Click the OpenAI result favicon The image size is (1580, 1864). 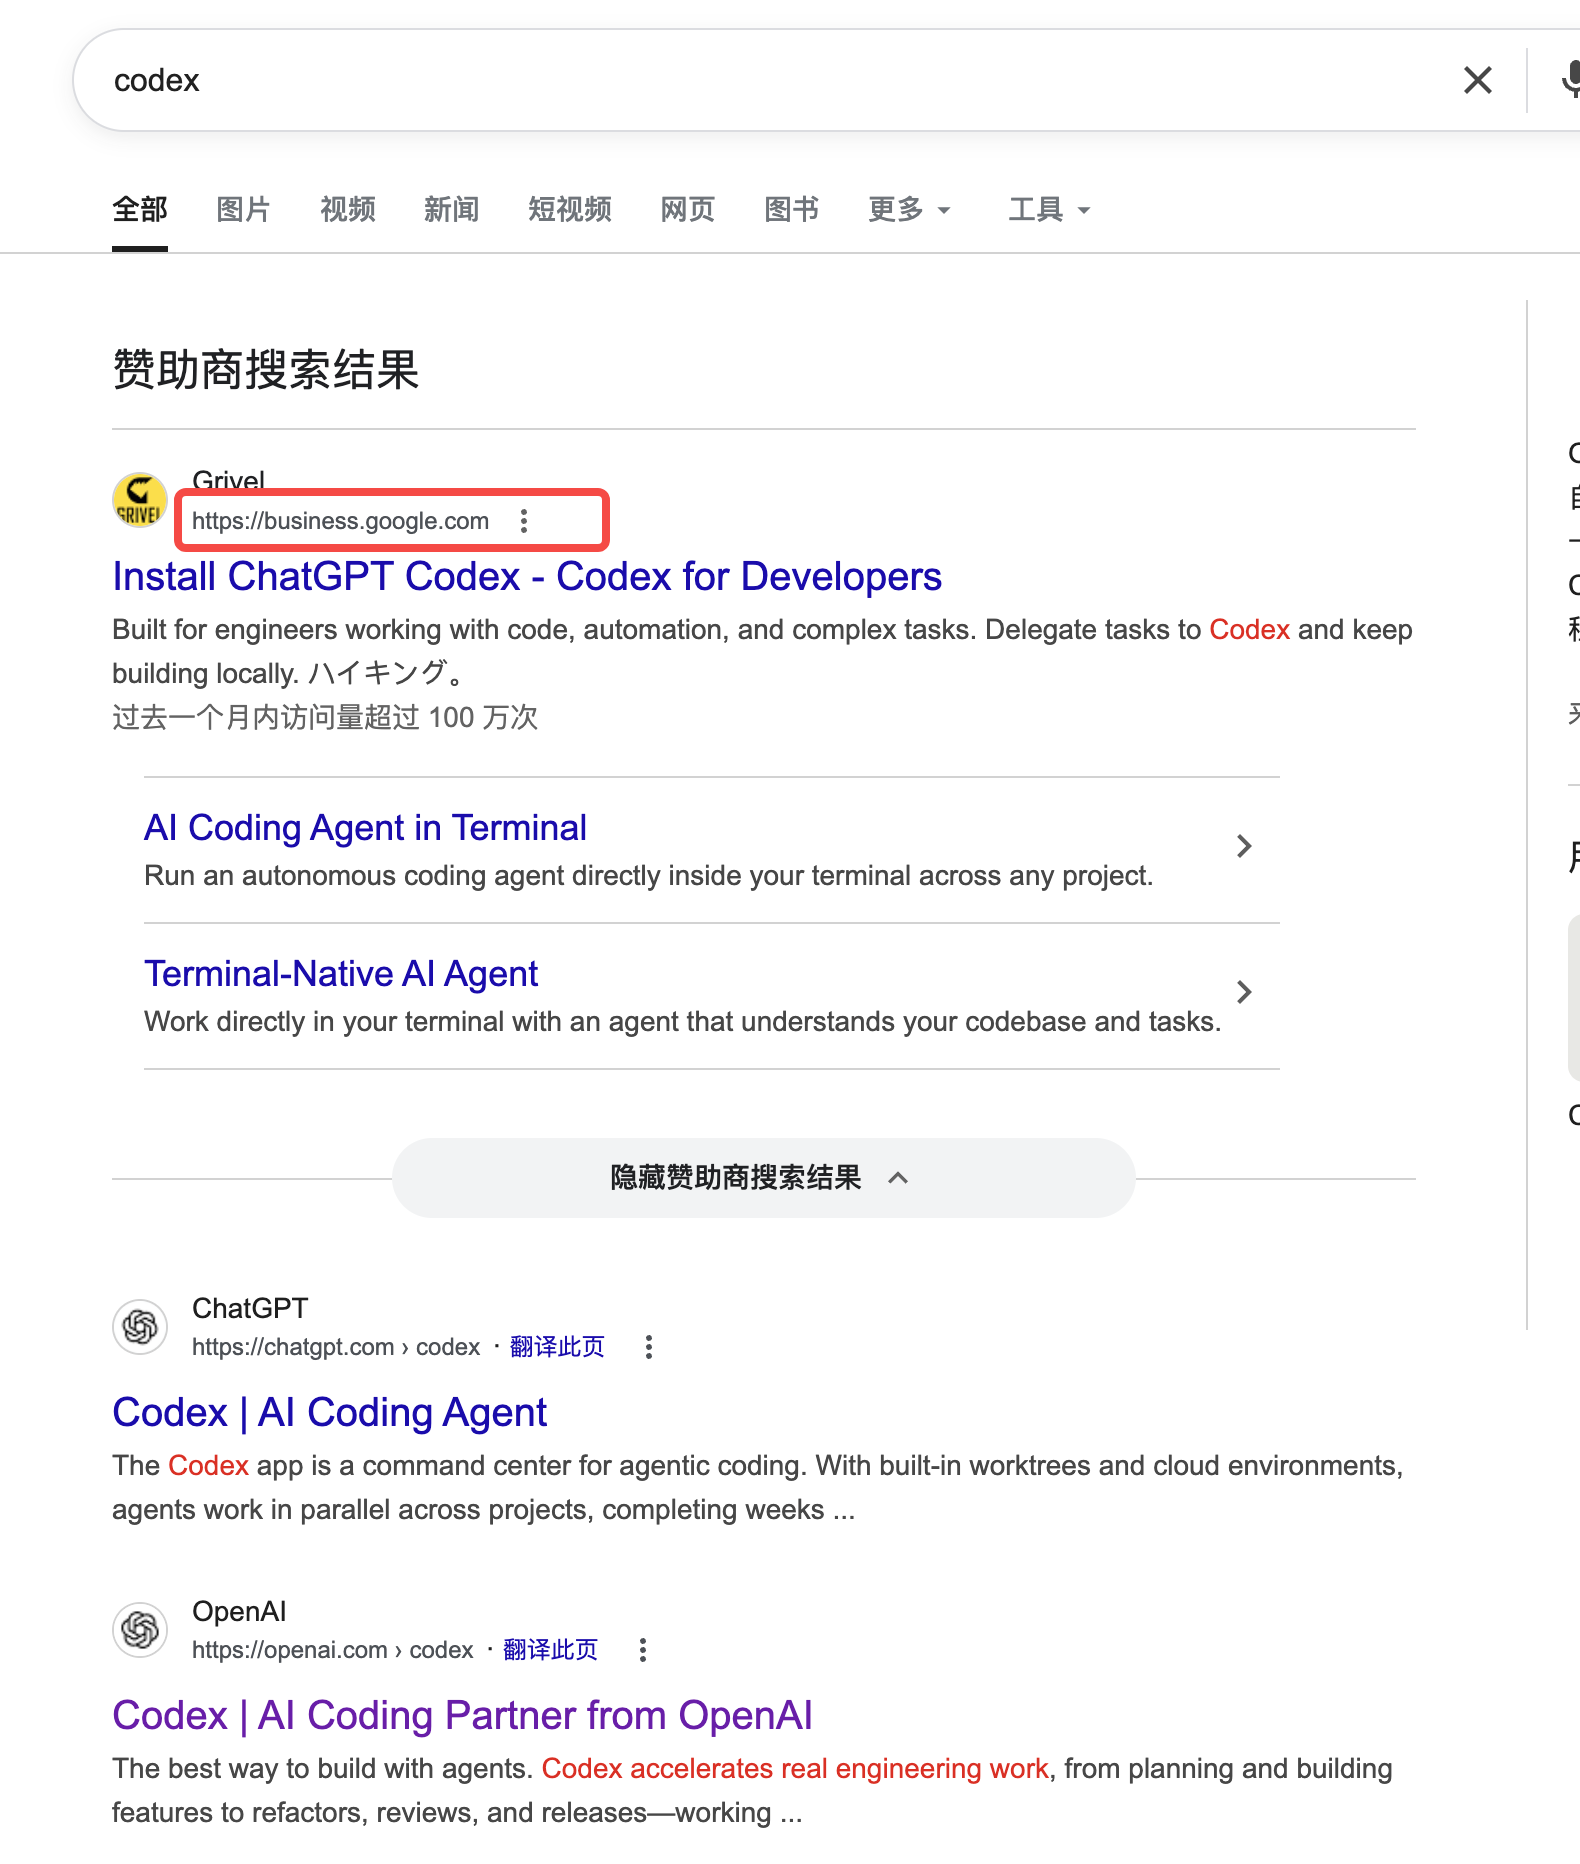(x=140, y=1630)
